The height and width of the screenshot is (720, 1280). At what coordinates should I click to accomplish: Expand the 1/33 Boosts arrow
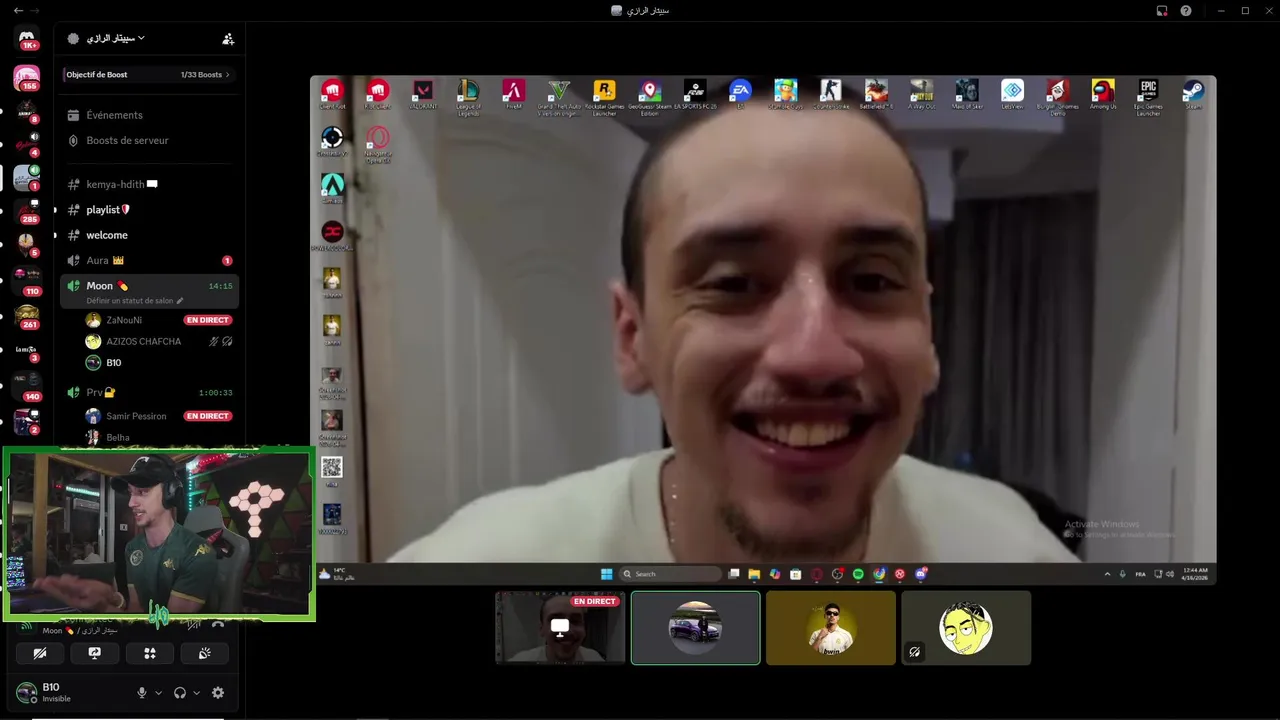click(227, 75)
